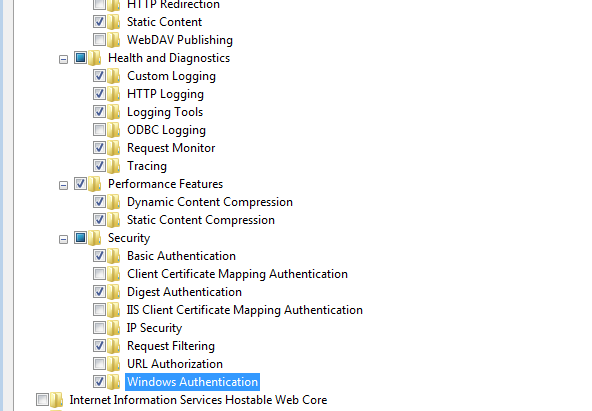
Task: Select the Digest Authentication label
Action: coord(184,292)
